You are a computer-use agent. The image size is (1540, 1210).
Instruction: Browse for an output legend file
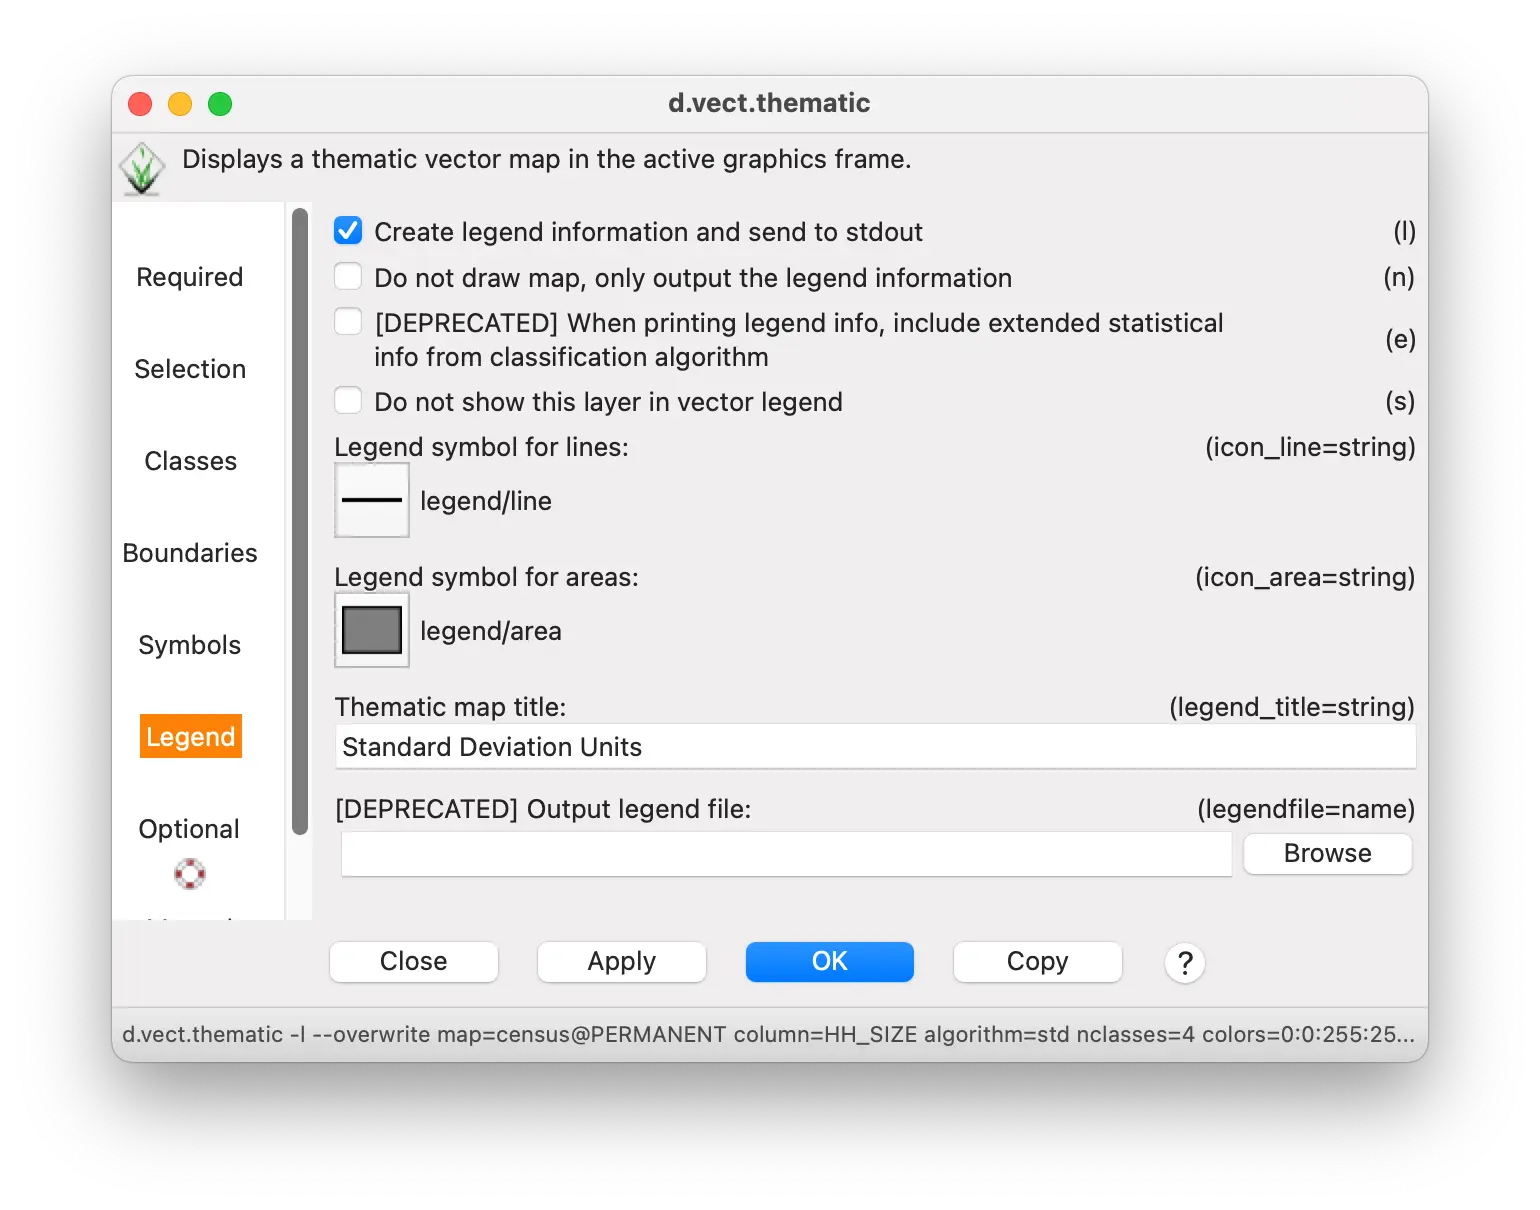pos(1327,853)
